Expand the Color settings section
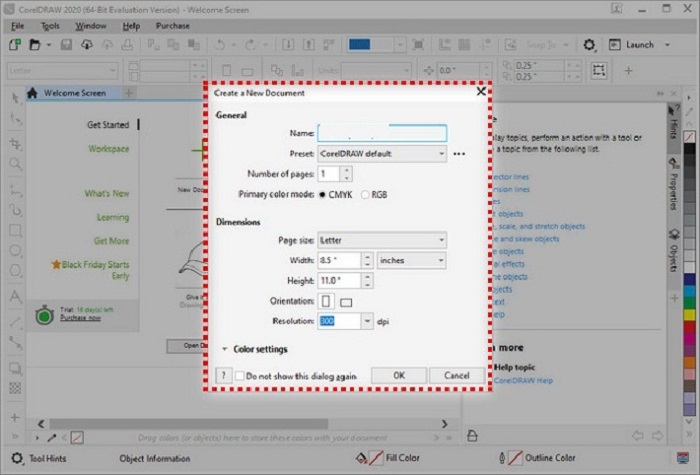700x475 pixels. tap(225, 349)
